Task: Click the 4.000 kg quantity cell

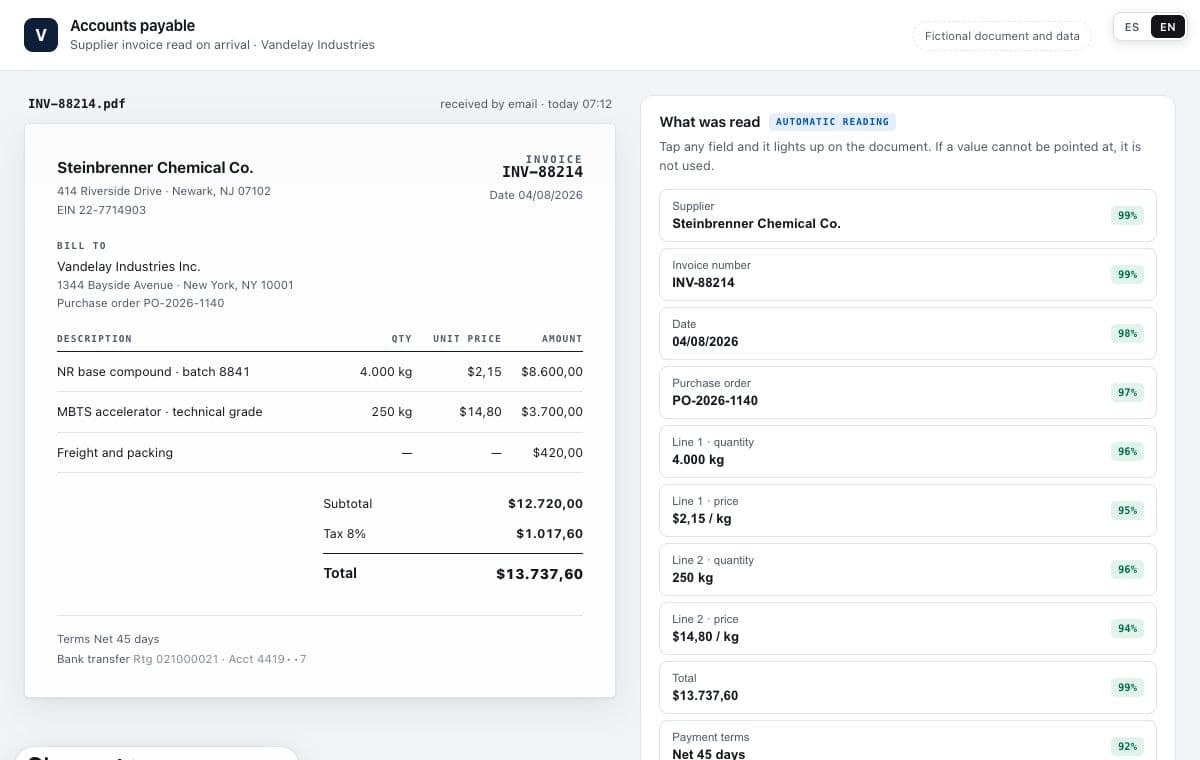Action: [x=386, y=372]
